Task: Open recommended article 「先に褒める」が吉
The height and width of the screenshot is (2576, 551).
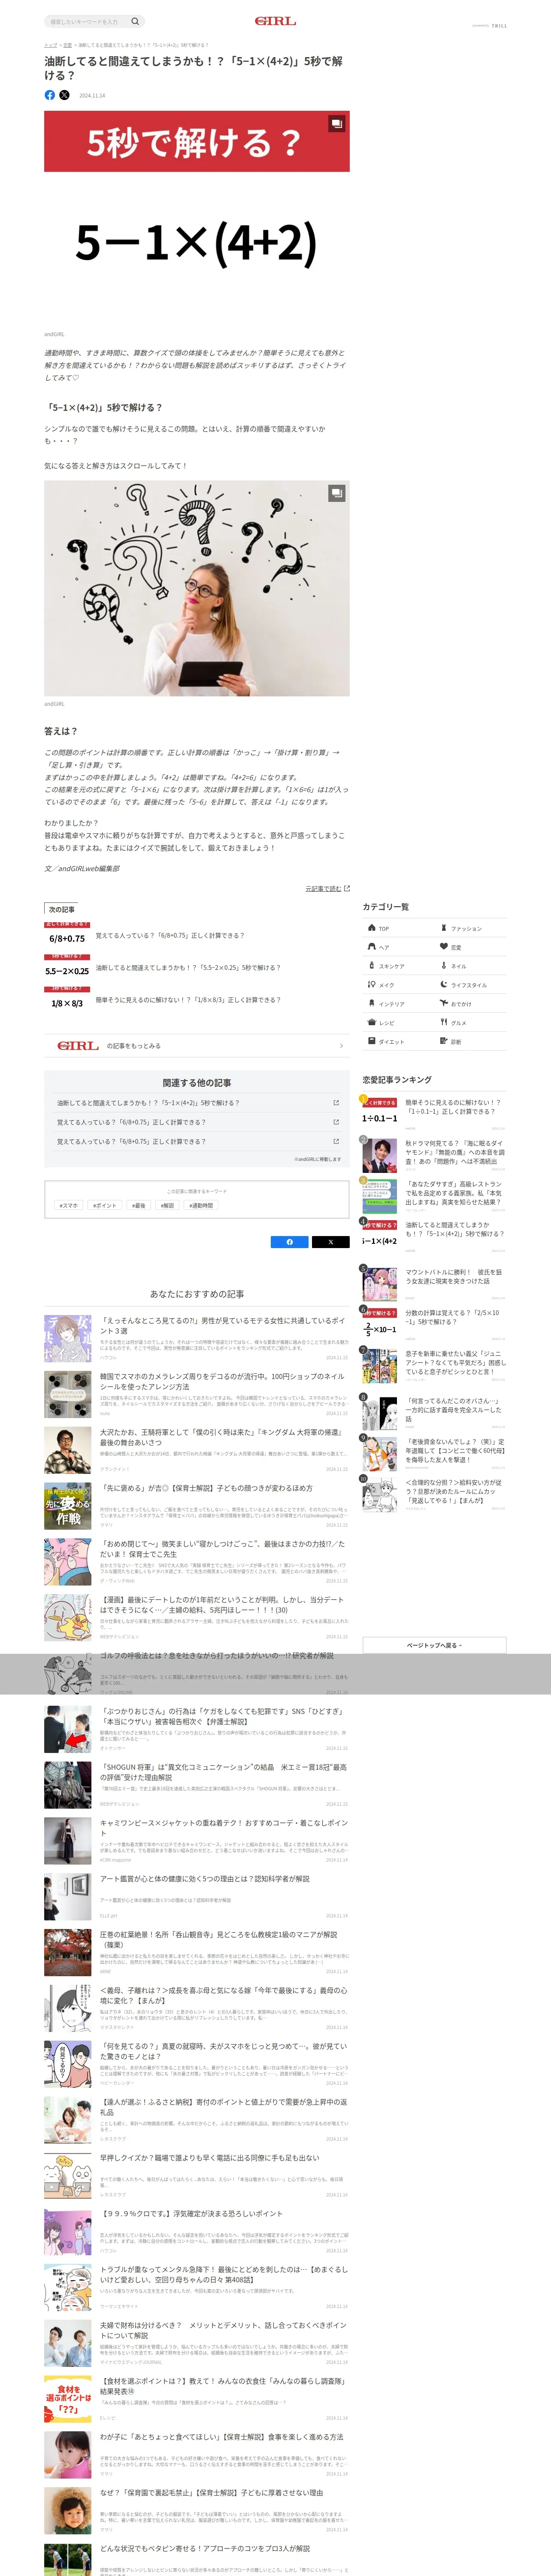Action: tap(206, 1488)
